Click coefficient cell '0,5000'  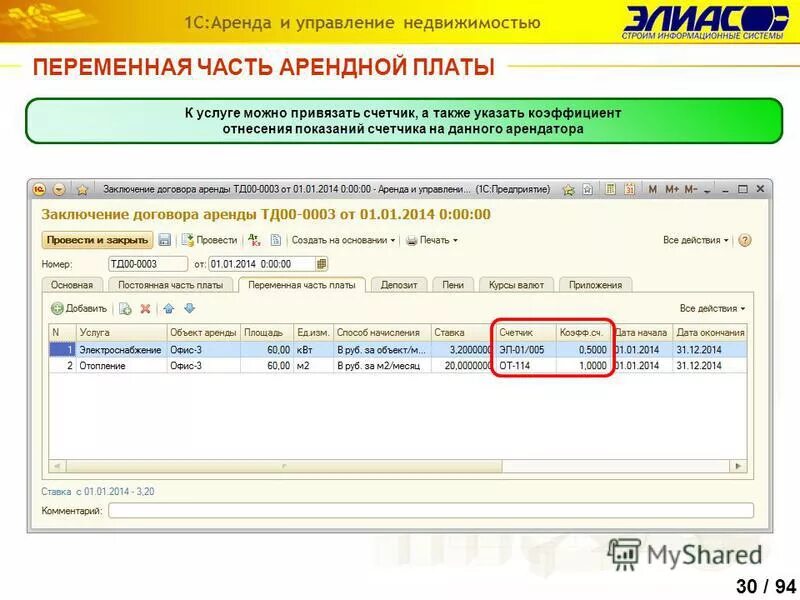point(583,349)
